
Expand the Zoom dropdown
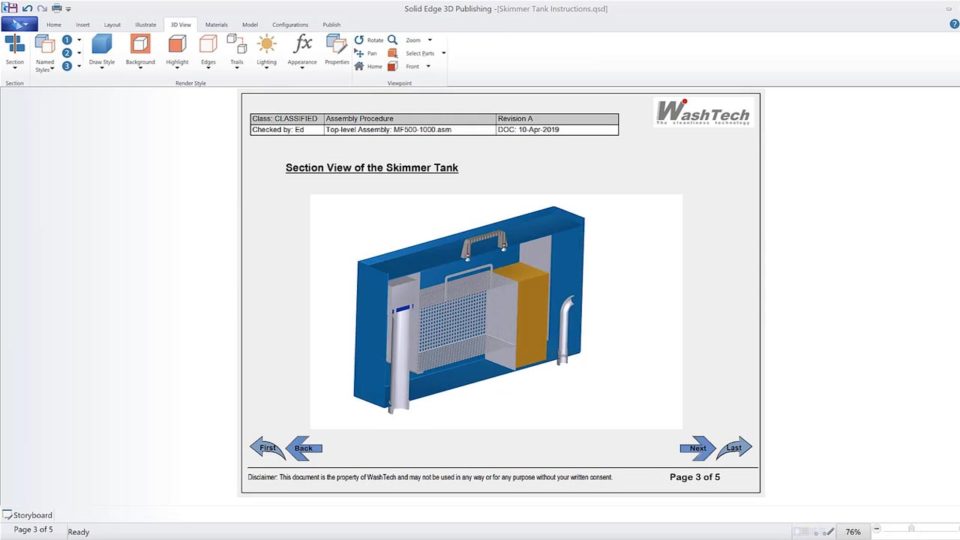tap(429, 40)
